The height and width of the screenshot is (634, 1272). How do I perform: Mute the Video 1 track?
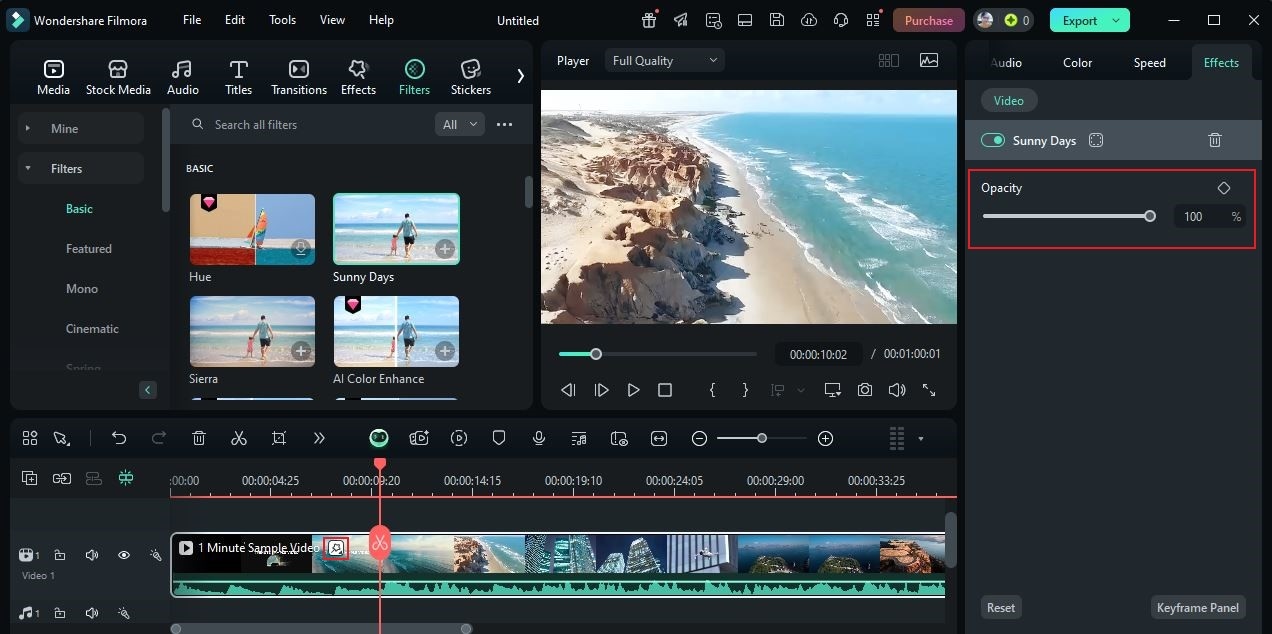pyautogui.click(x=92, y=555)
